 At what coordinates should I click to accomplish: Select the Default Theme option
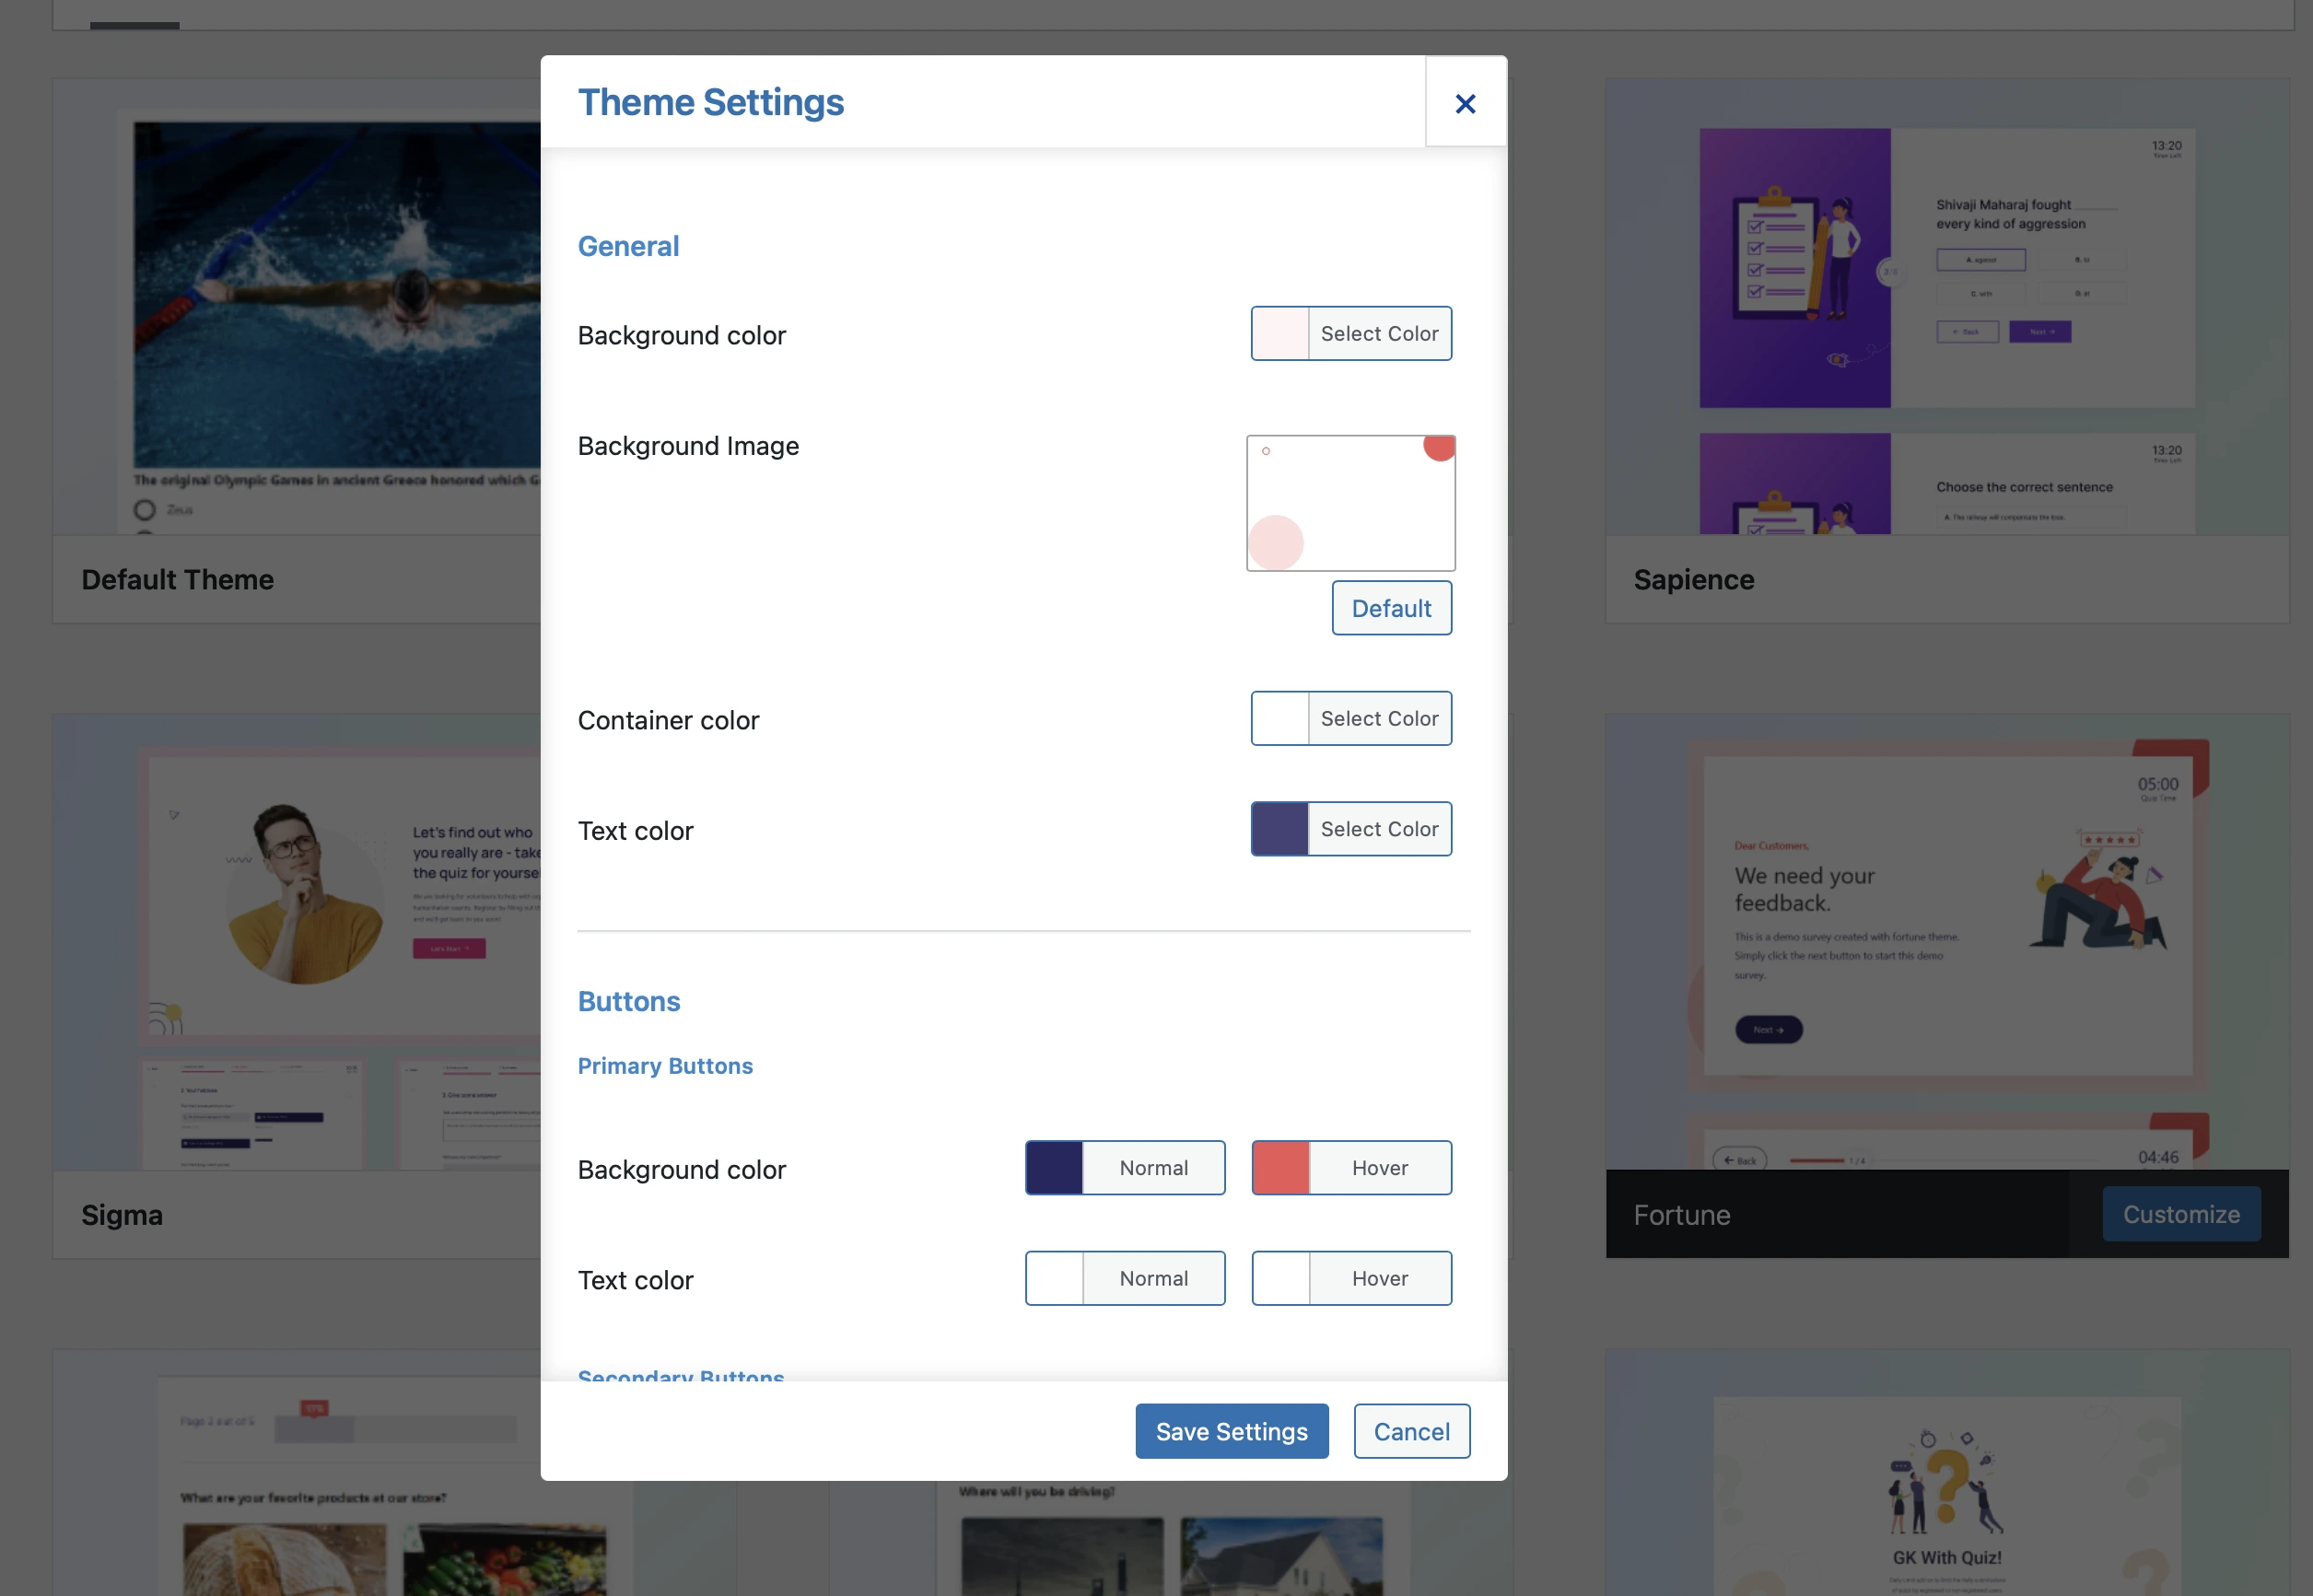(x=178, y=578)
